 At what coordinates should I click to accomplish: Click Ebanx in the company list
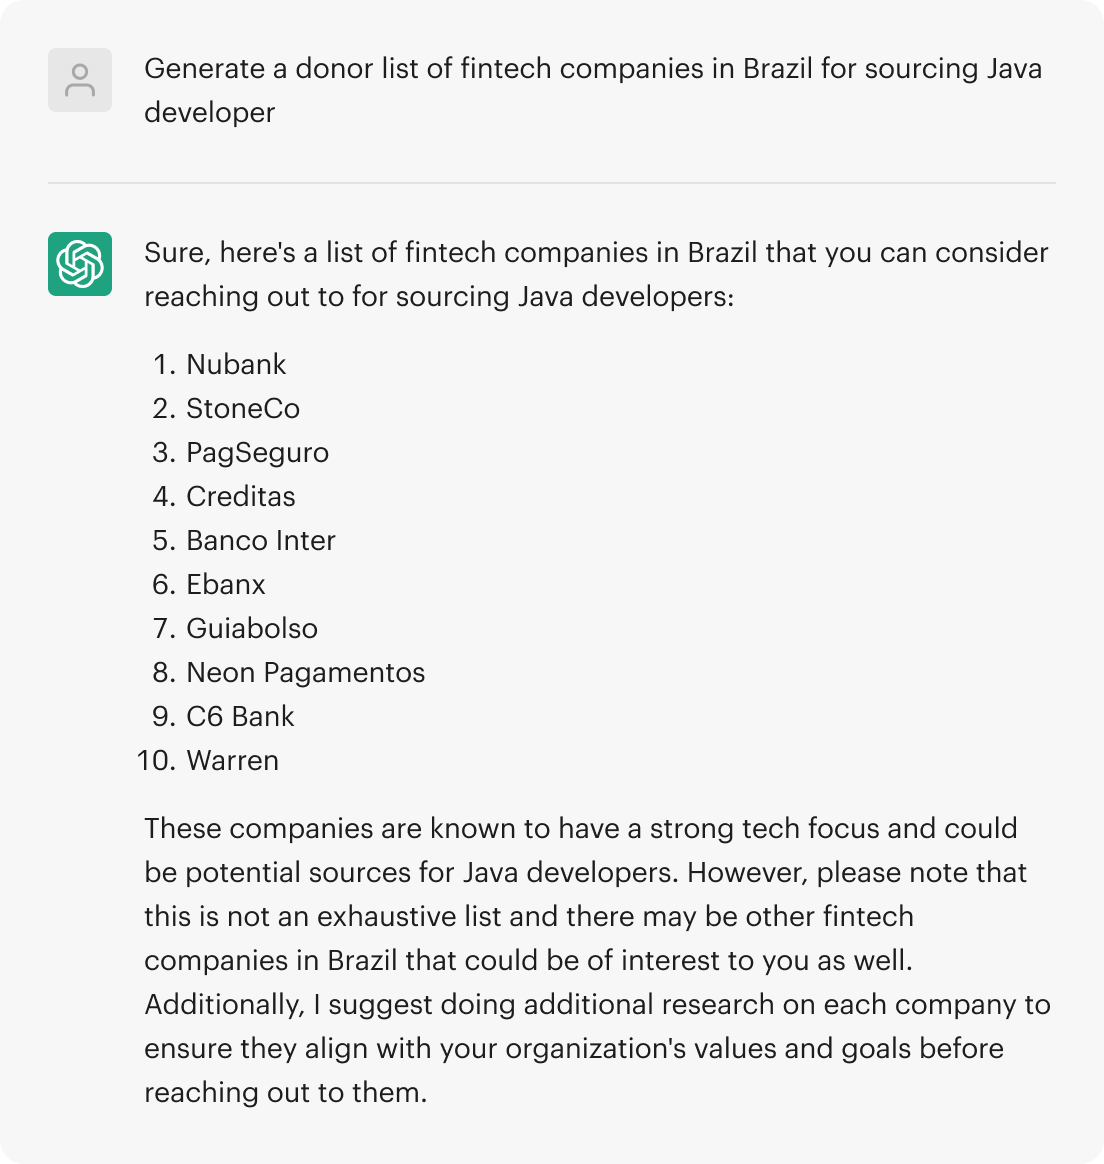(226, 584)
